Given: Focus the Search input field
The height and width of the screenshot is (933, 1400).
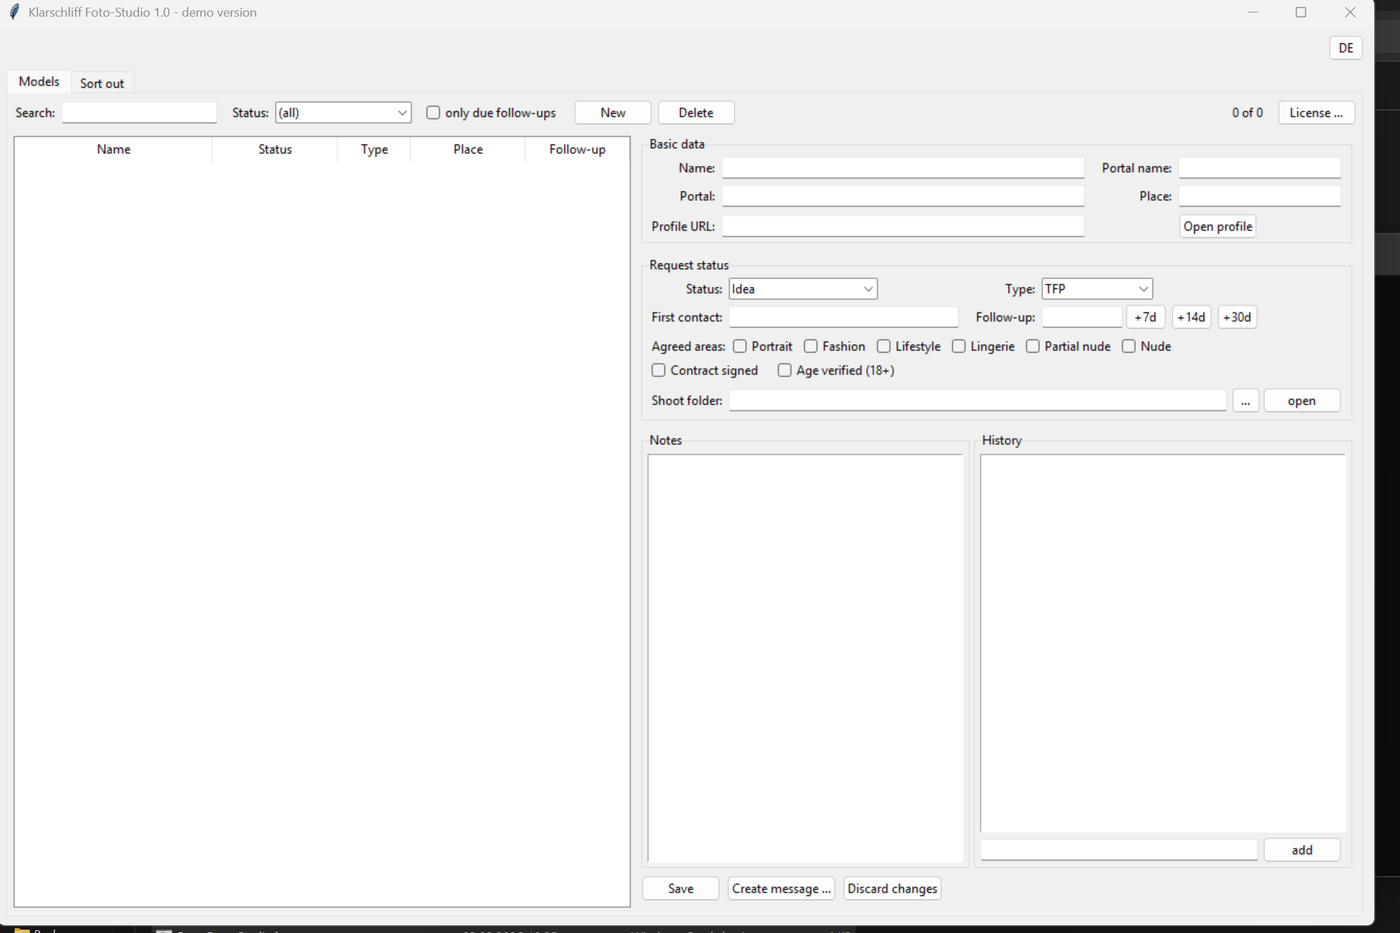Looking at the screenshot, I should 139,113.
